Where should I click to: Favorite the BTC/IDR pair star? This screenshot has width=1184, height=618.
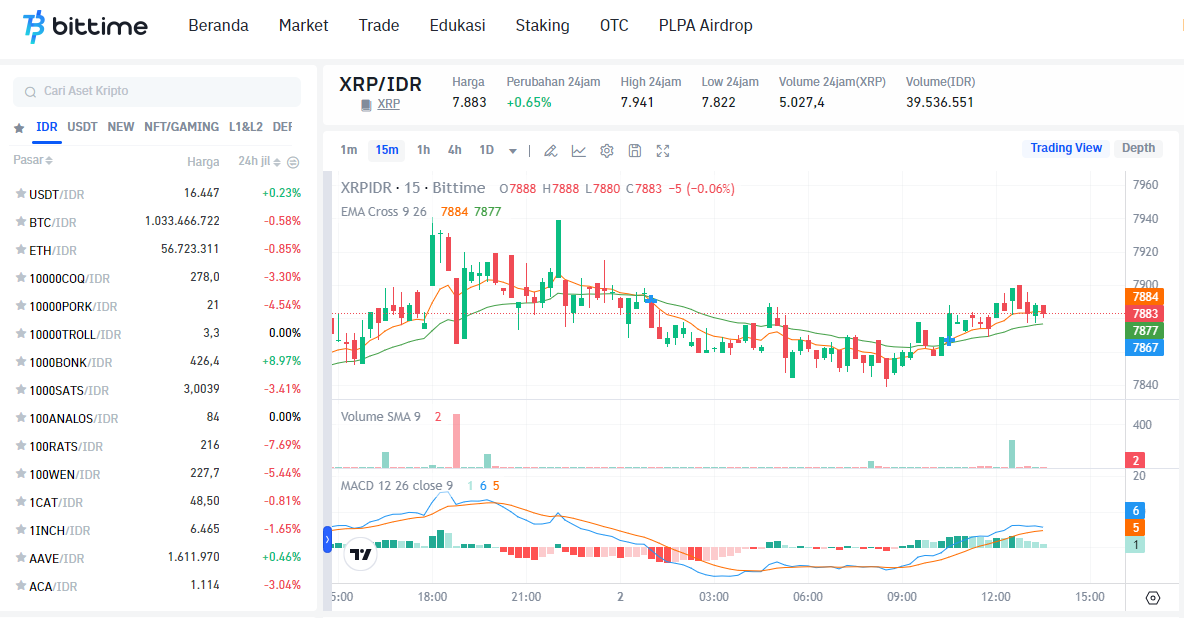[x=20, y=221]
